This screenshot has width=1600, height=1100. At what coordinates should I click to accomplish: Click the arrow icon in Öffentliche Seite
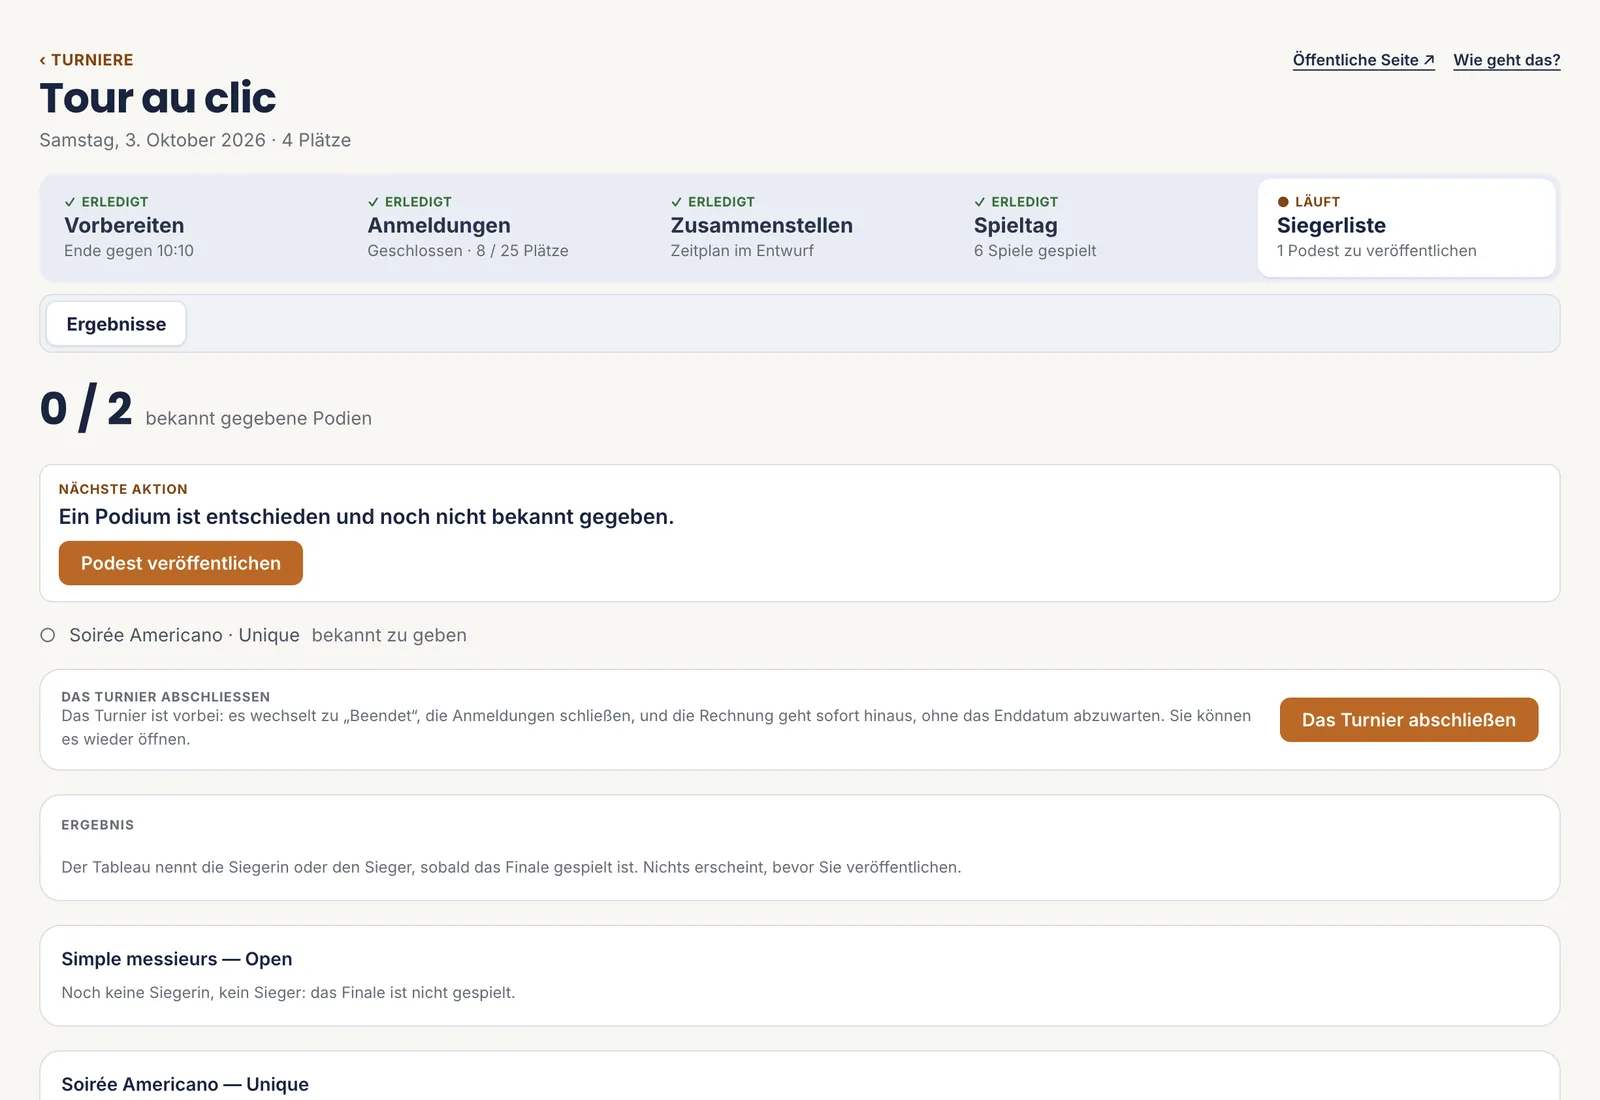coord(1429,60)
